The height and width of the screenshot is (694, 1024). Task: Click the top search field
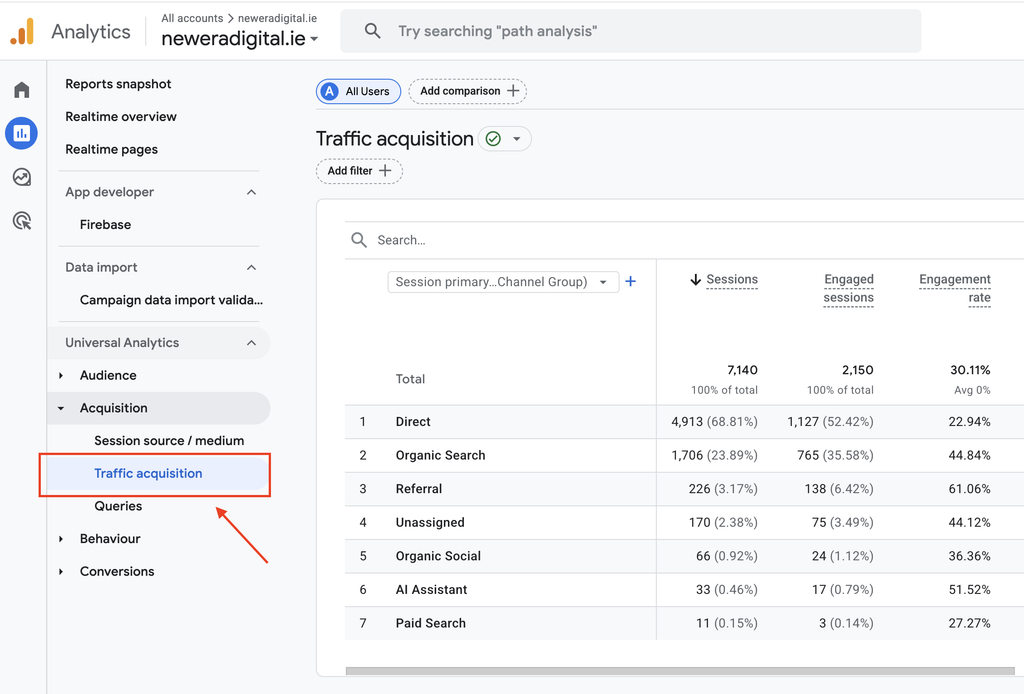click(631, 31)
